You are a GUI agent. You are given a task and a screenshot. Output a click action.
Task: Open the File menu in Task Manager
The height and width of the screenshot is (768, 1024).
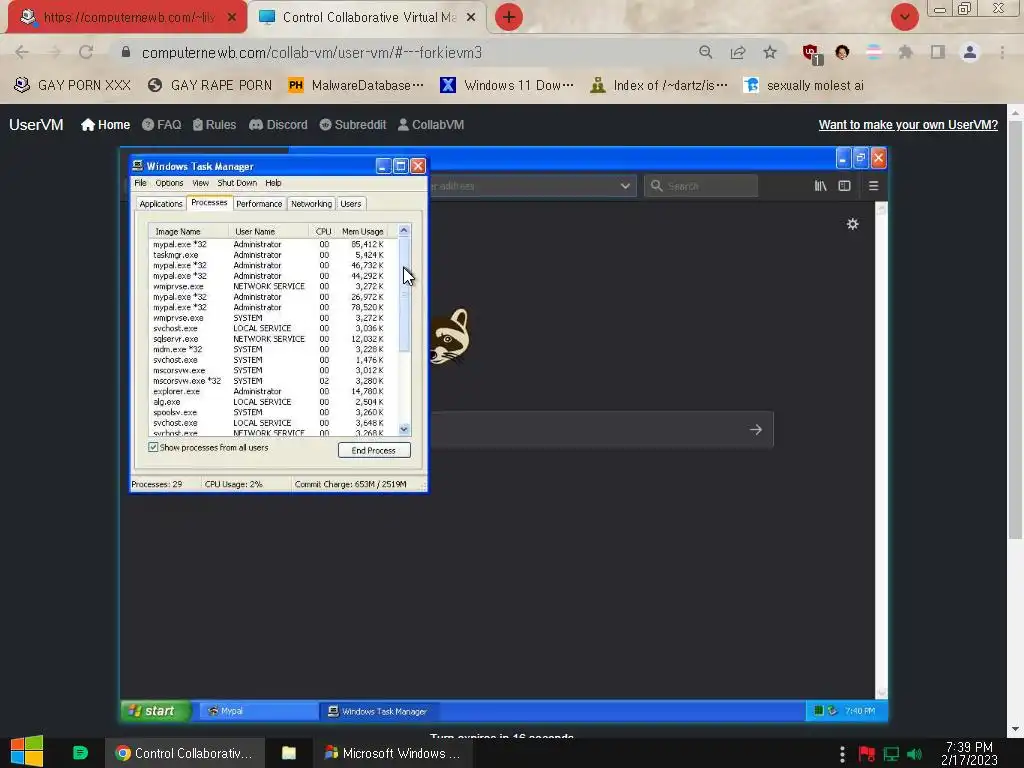click(x=140, y=183)
